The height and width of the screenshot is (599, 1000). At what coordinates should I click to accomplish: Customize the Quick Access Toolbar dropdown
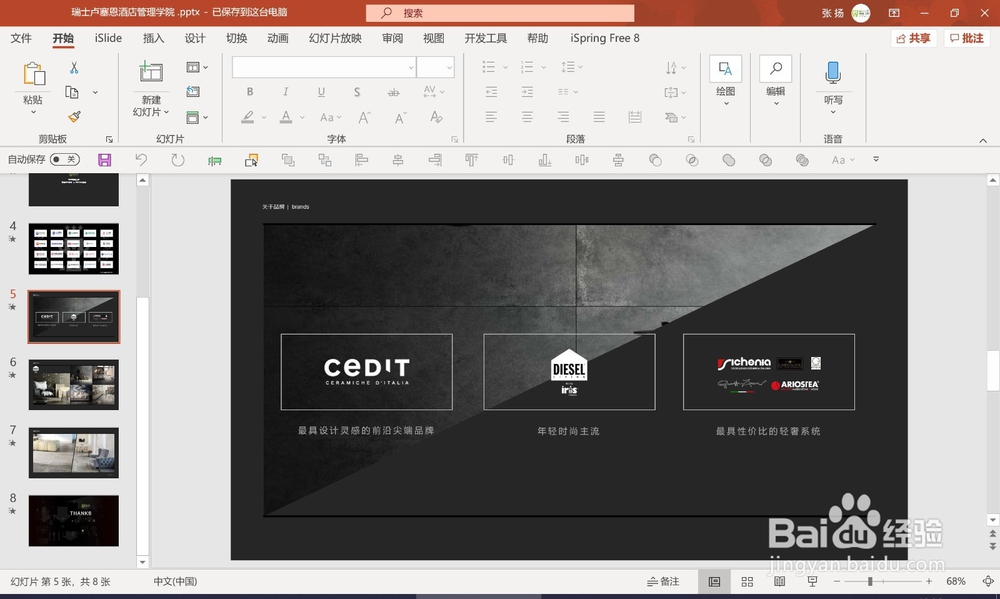(x=876, y=159)
